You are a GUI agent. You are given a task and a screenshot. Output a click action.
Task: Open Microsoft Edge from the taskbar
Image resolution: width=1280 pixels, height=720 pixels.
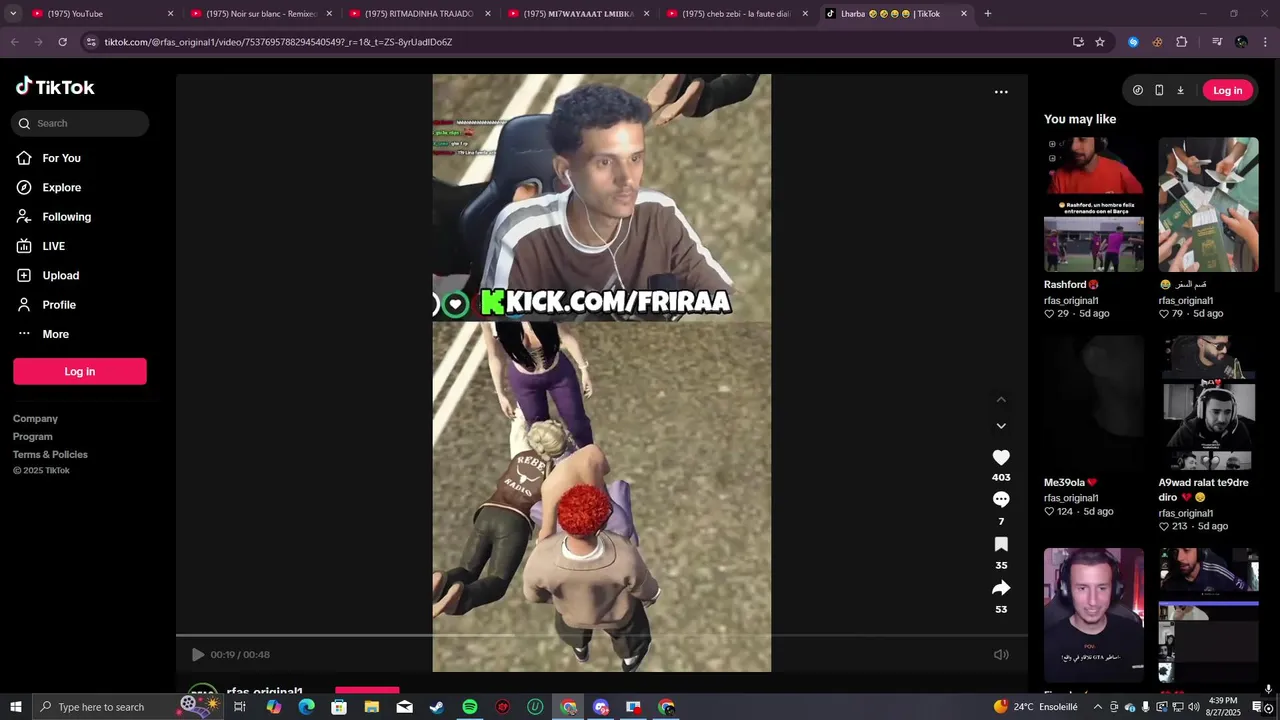306,707
